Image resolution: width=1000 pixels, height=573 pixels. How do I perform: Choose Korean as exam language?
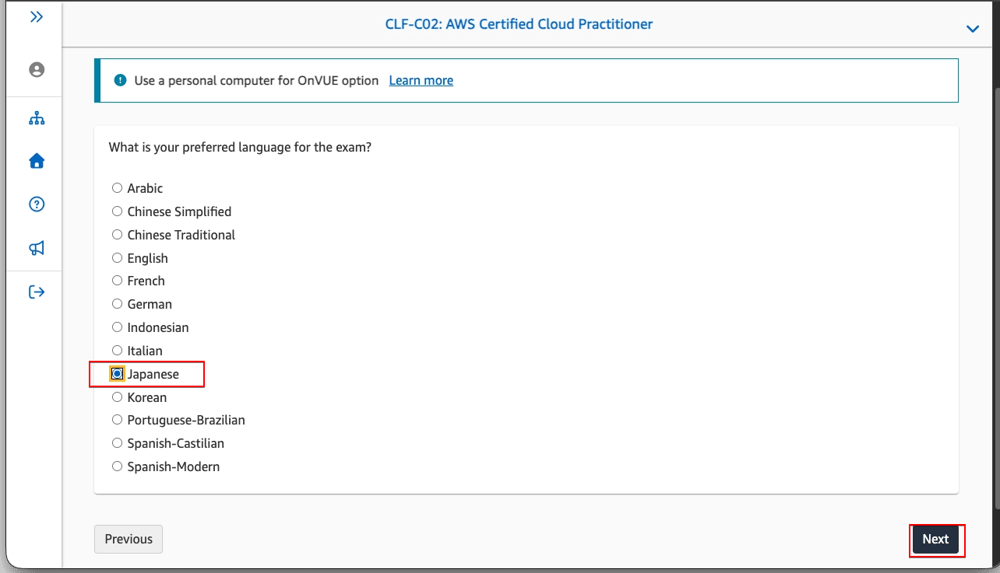[x=117, y=397]
